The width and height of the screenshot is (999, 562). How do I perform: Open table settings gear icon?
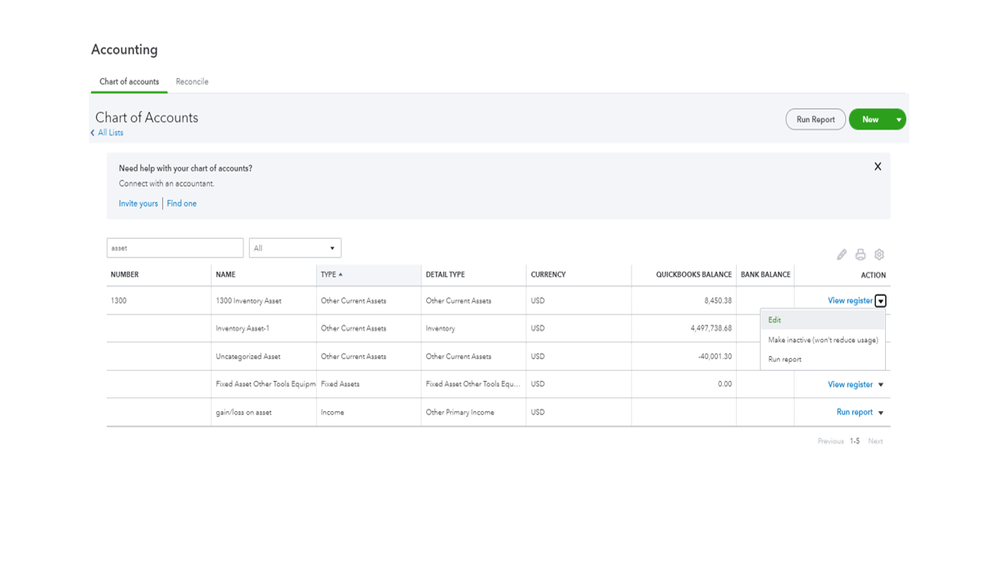(x=879, y=255)
